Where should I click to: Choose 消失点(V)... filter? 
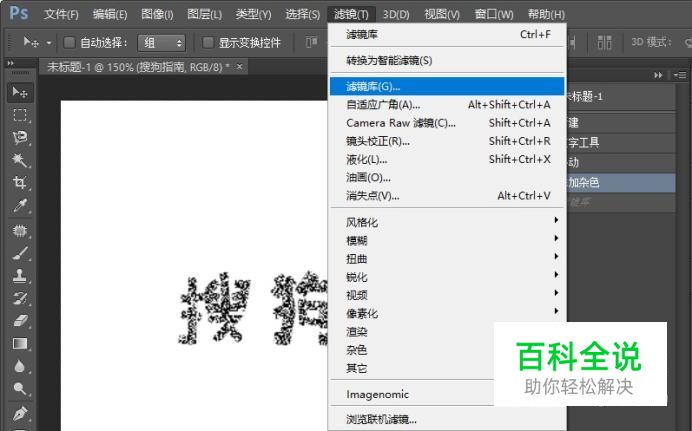click(x=447, y=195)
